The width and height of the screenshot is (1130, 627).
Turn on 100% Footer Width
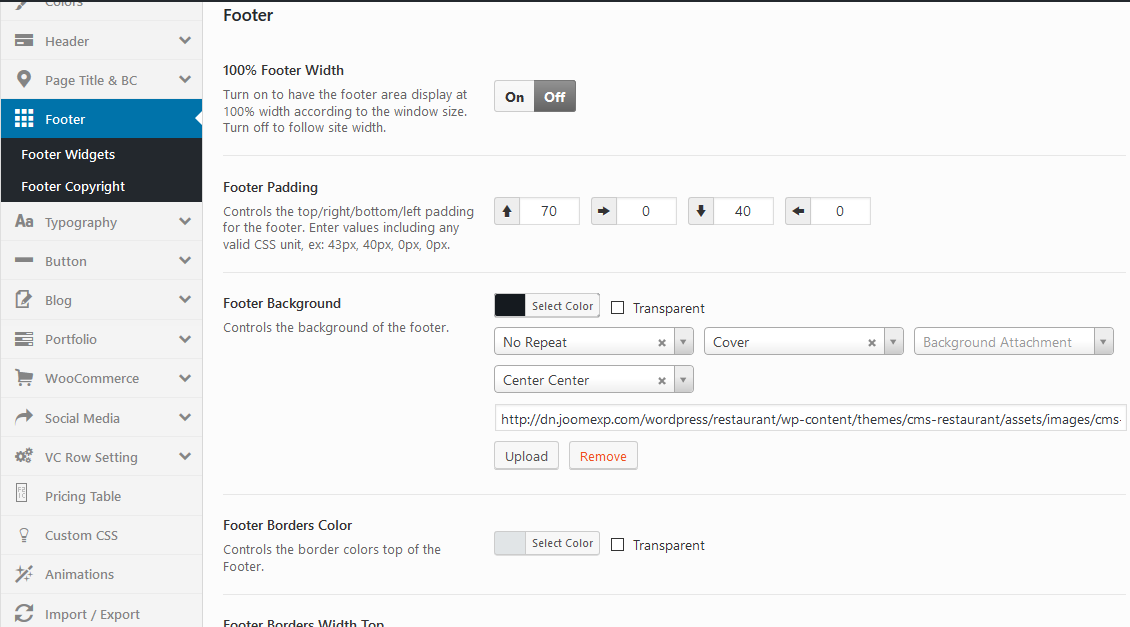pyautogui.click(x=515, y=97)
